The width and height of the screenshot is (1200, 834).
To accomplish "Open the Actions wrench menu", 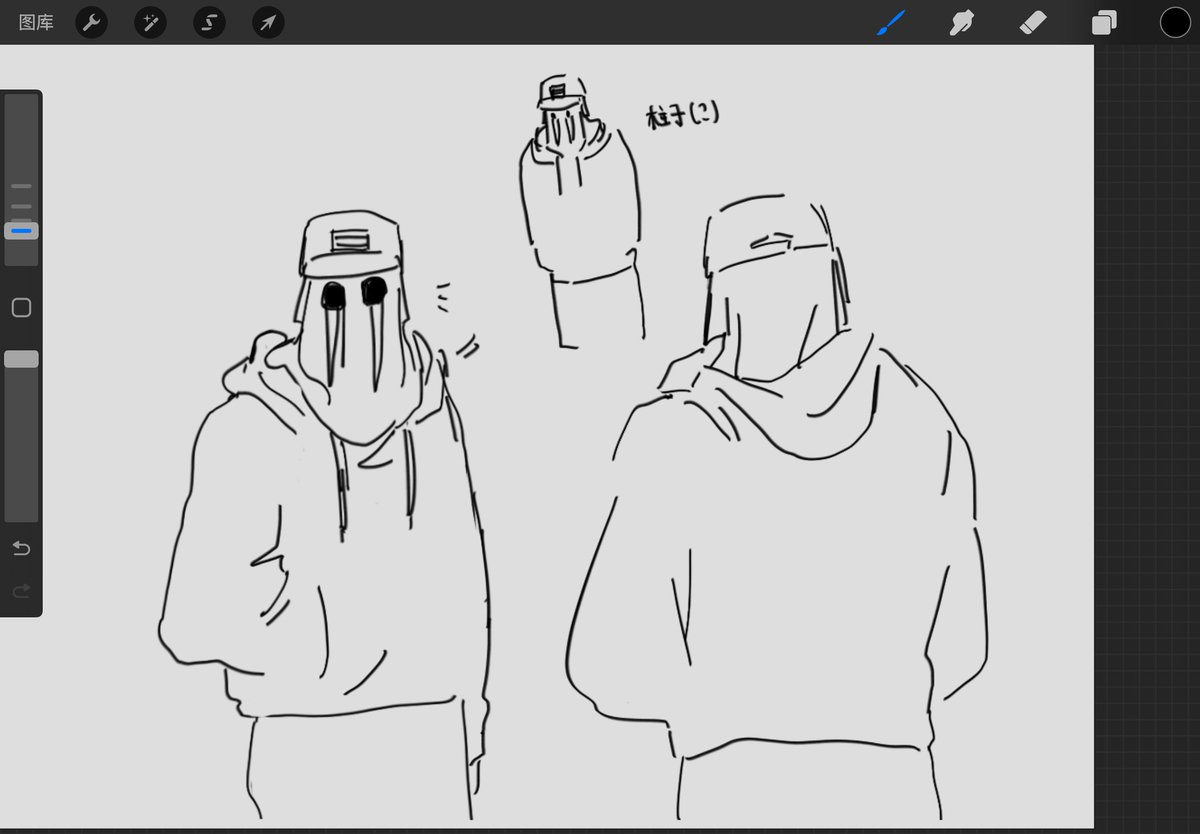I will 92,22.
